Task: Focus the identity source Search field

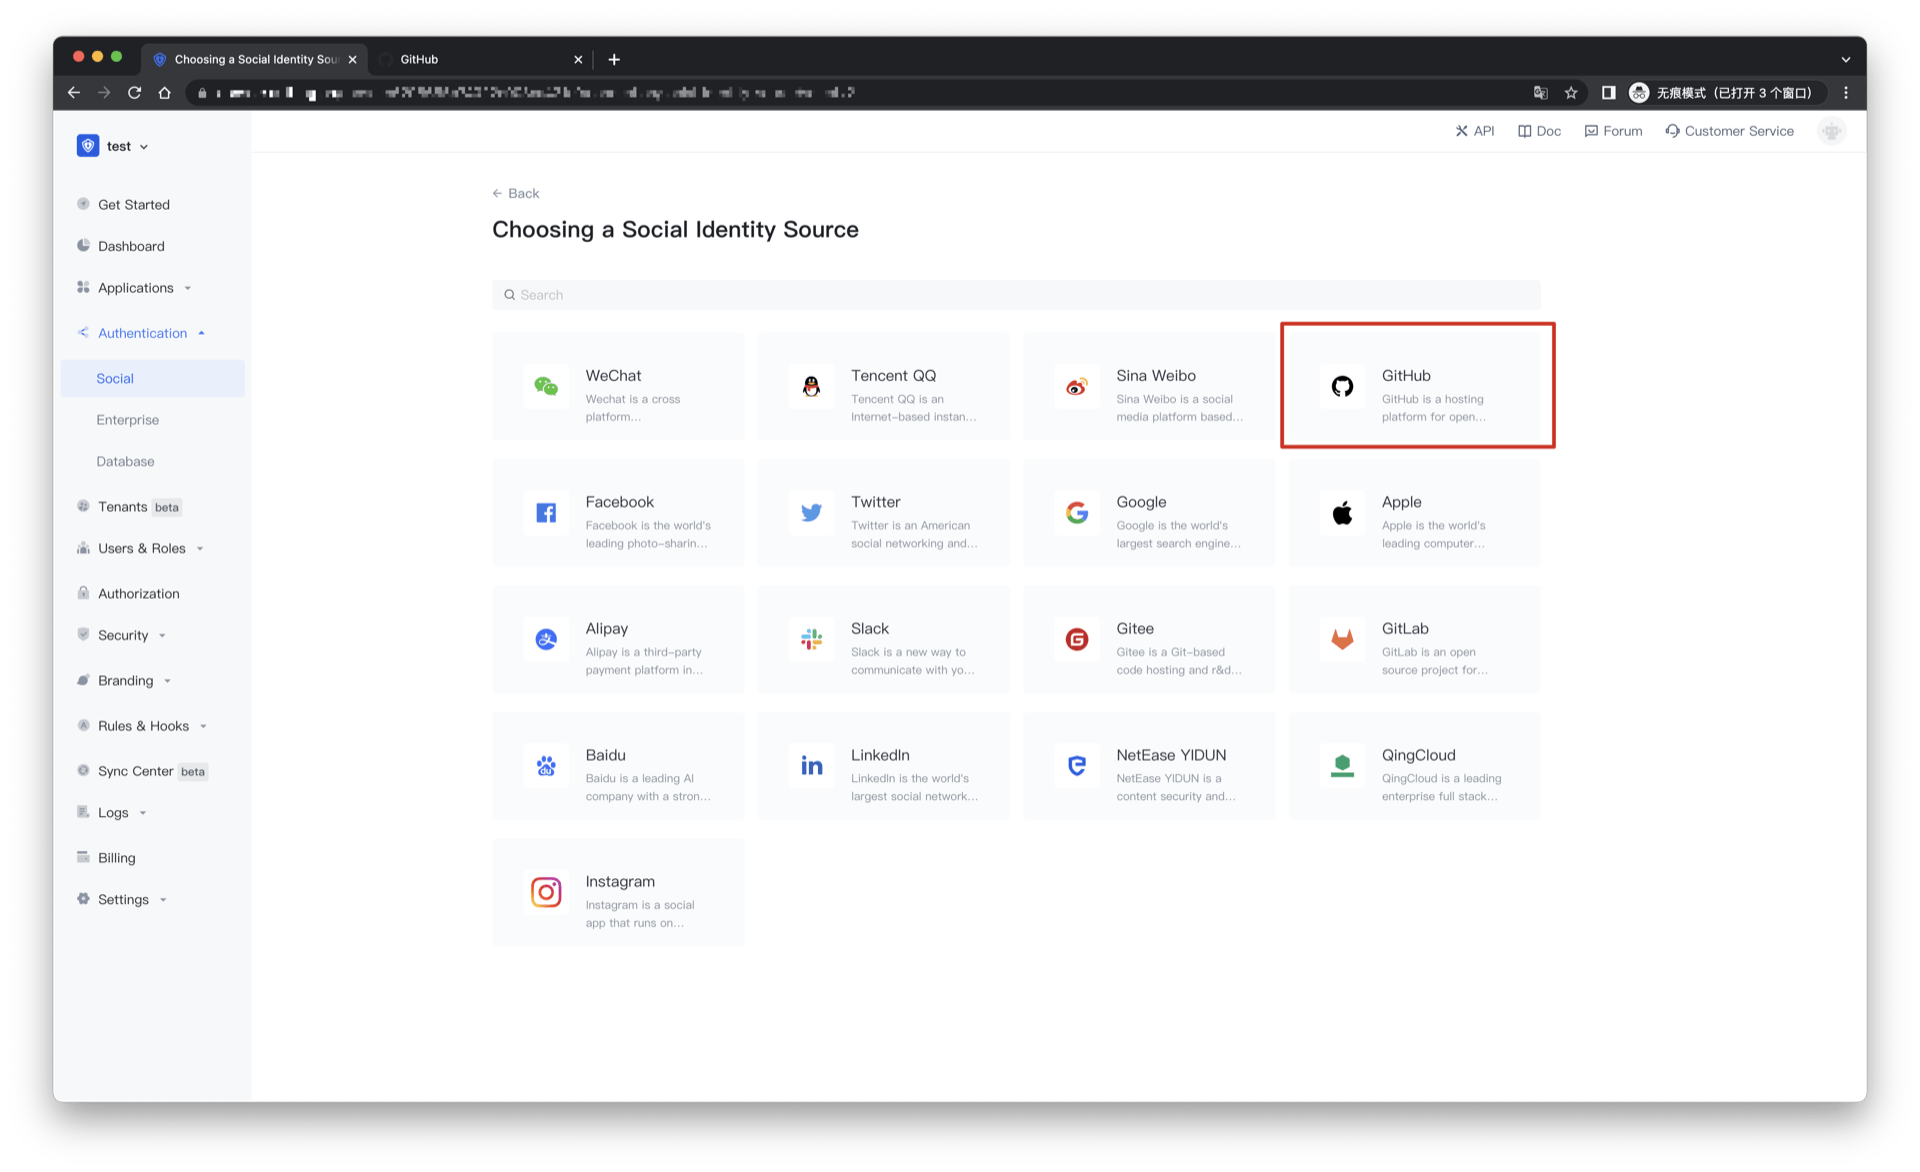Action: click(1015, 295)
